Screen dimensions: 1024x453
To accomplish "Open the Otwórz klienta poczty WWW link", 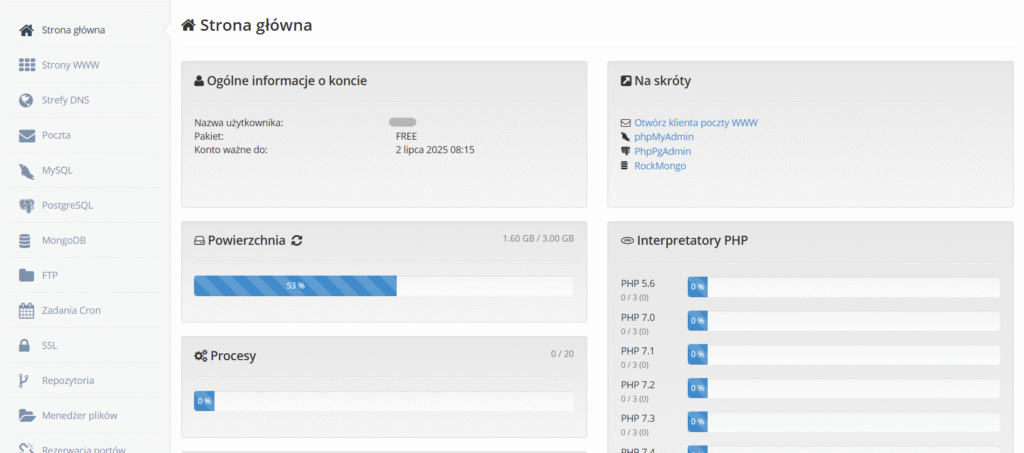I will coord(696,123).
